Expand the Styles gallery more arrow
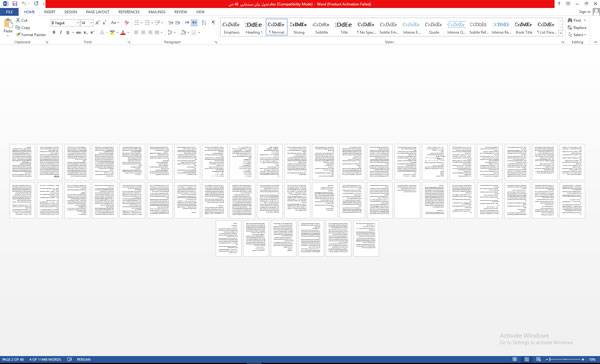The width and height of the screenshot is (600, 364). pyautogui.click(x=561, y=33)
